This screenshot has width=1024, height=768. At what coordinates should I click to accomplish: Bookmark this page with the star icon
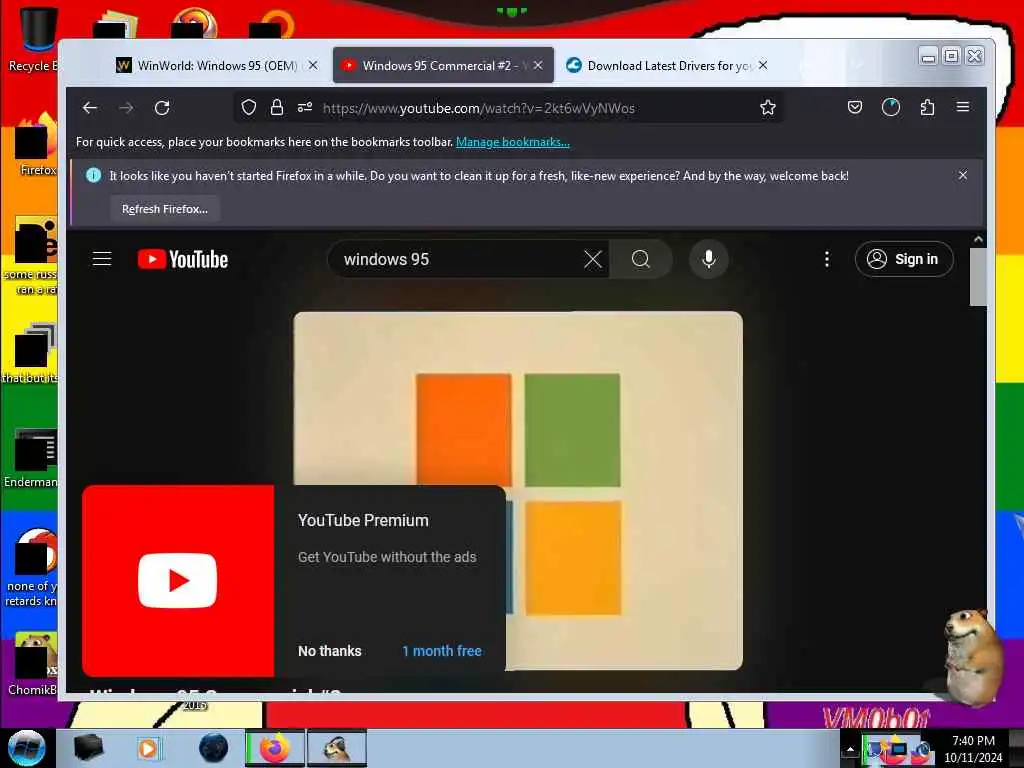tap(768, 108)
